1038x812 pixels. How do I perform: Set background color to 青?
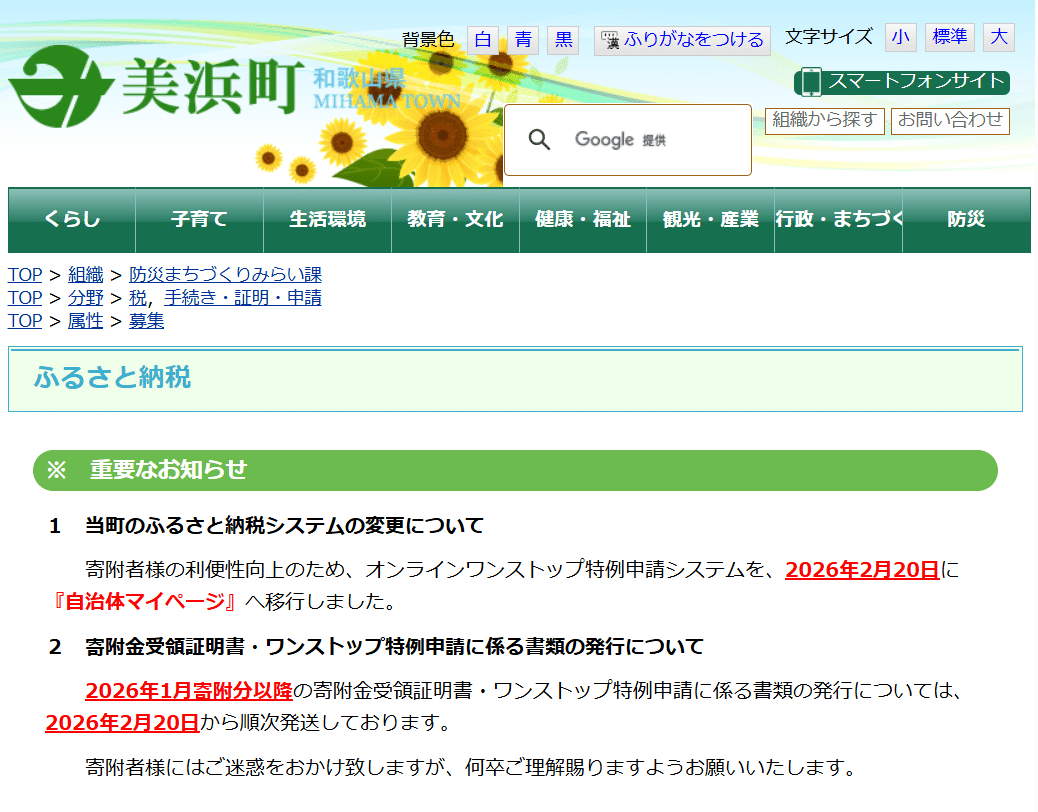[523, 40]
